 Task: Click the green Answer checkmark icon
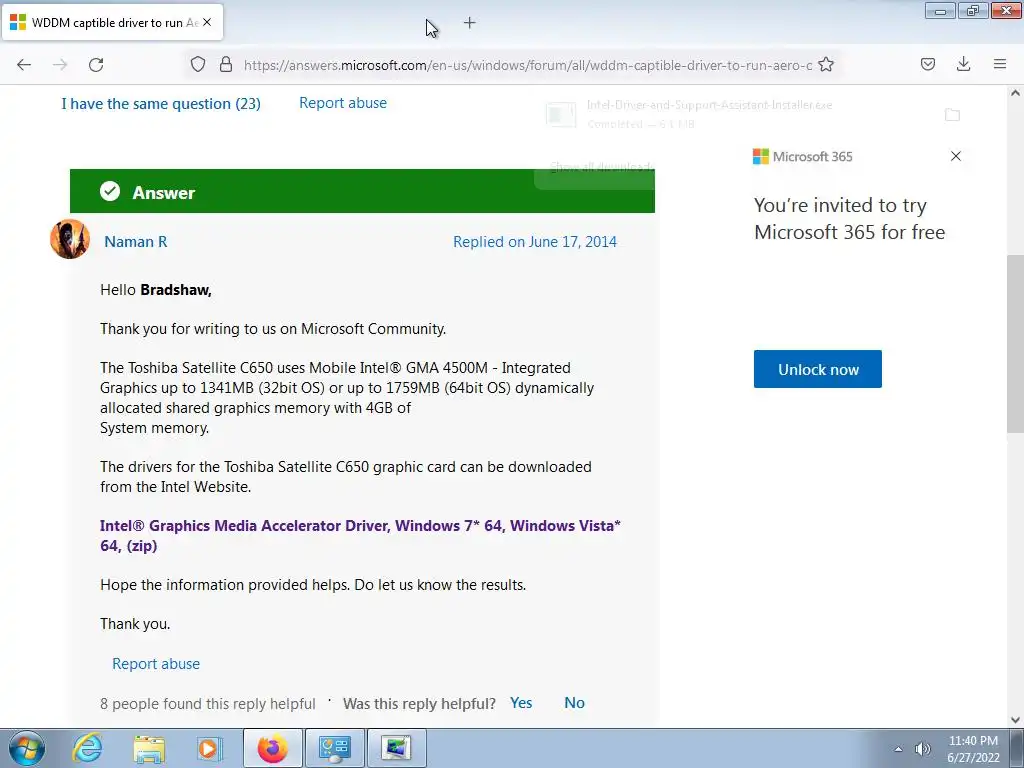pyautogui.click(x=110, y=191)
